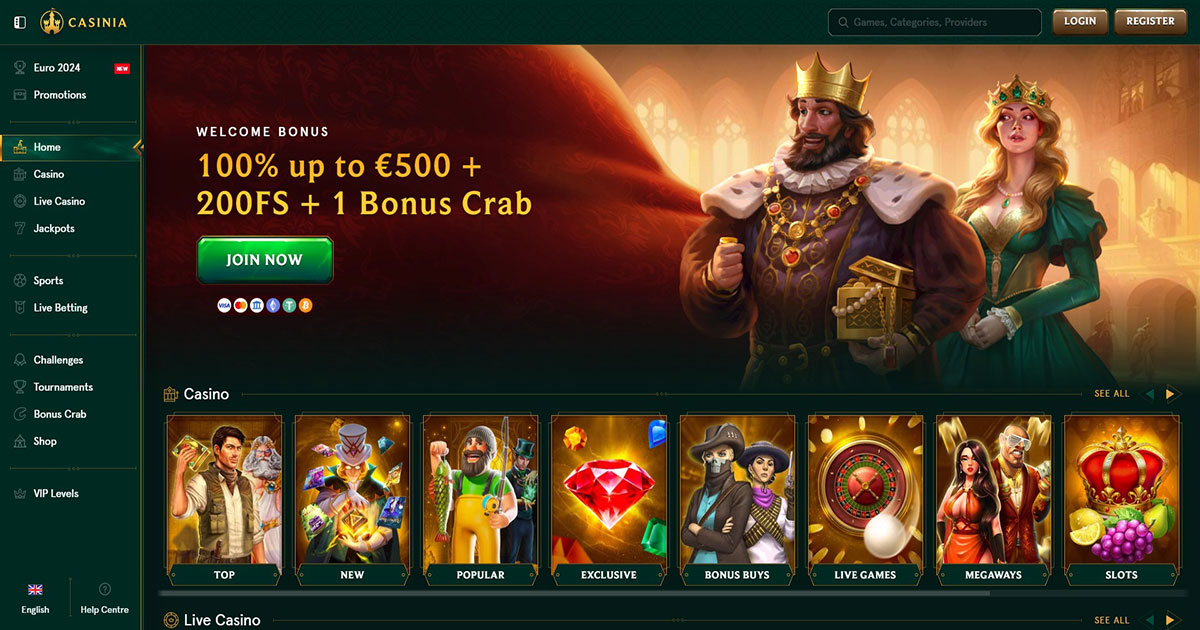Click the LOGIN button
This screenshot has height=630, width=1200.
pos(1080,21)
